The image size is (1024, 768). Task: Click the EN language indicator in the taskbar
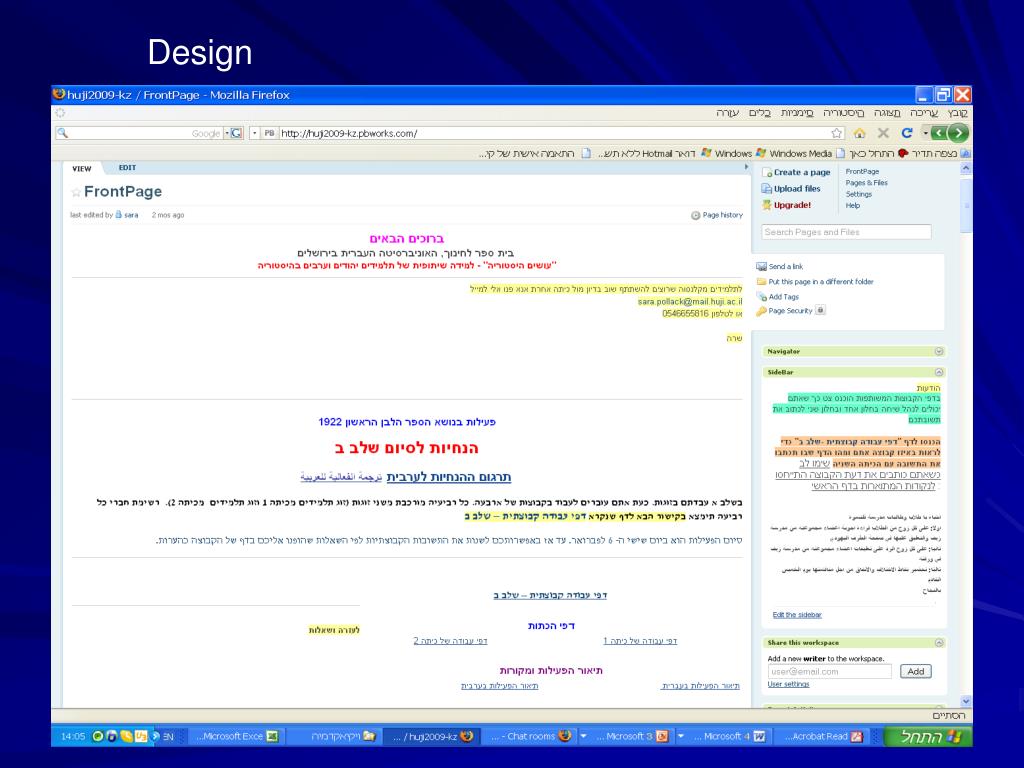(x=168, y=737)
